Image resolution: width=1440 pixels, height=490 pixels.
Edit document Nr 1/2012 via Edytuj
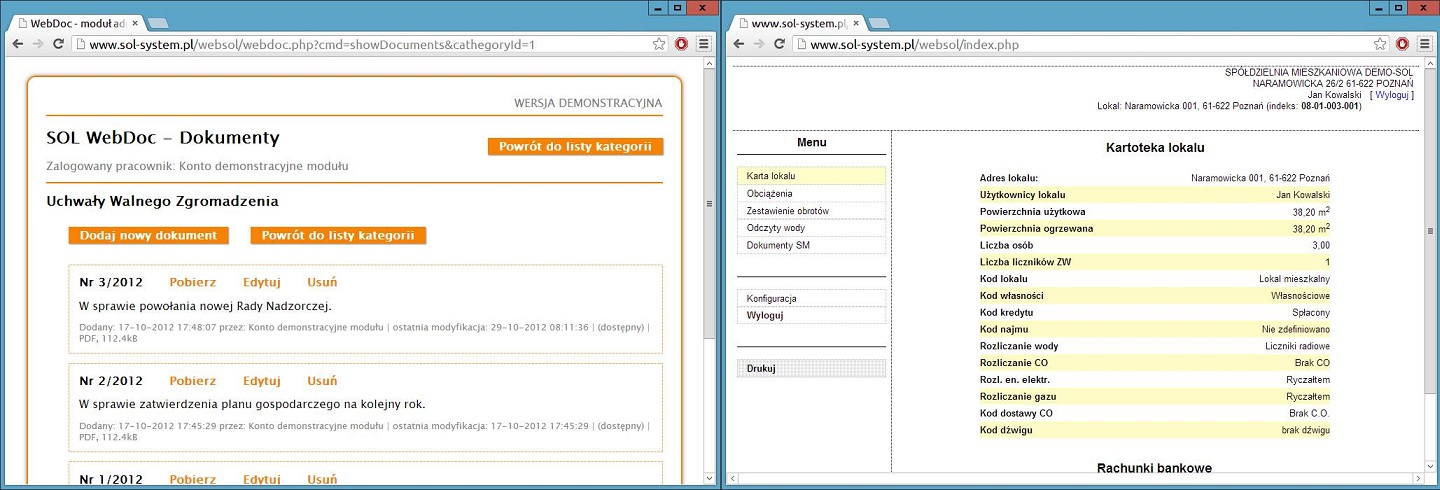262,479
